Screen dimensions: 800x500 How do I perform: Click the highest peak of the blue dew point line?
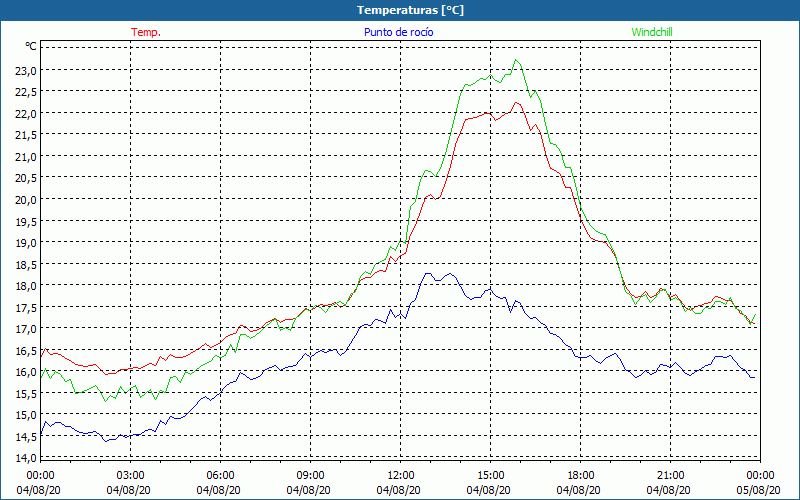[428, 273]
